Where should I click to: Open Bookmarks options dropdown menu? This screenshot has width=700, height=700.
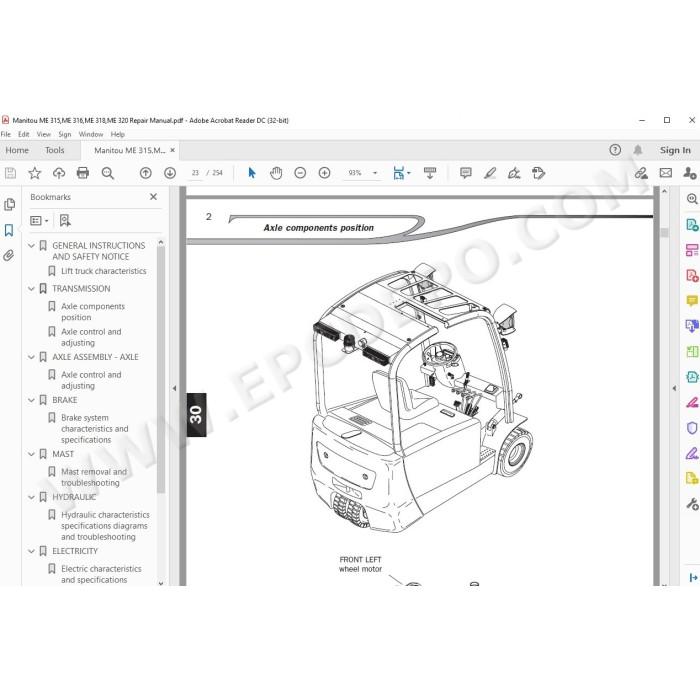(39, 221)
